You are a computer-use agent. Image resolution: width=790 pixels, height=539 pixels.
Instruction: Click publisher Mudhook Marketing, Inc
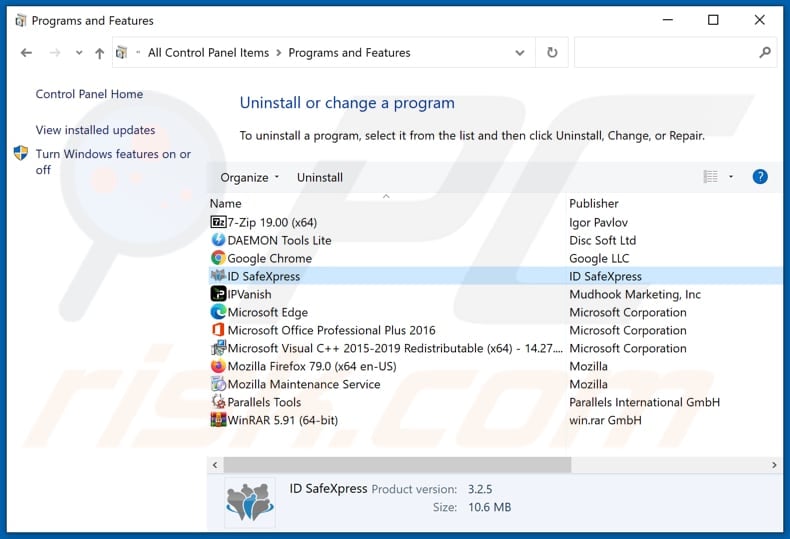click(635, 294)
